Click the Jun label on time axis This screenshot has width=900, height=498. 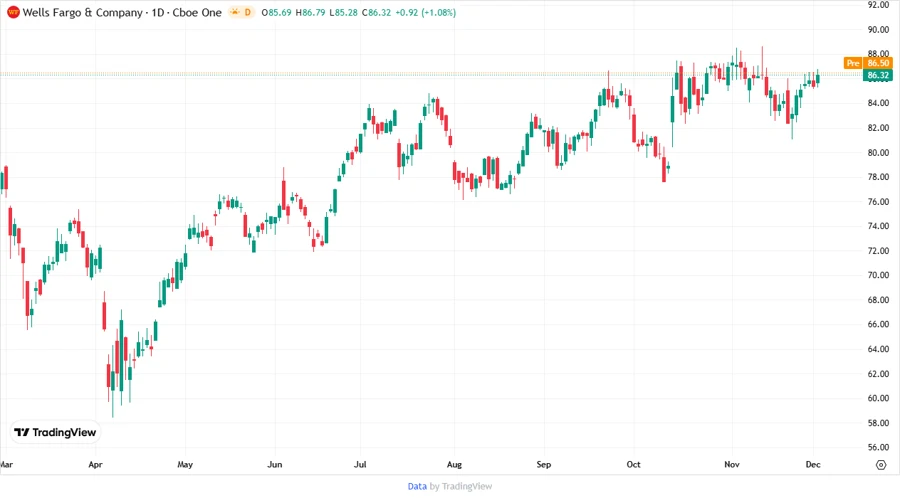275,465
